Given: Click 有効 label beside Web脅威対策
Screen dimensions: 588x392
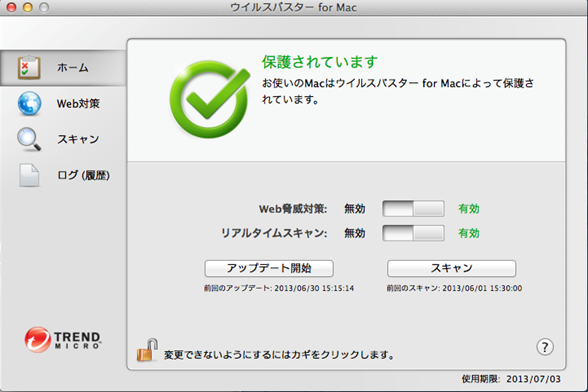Looking at the screenshot, I should click(469, 209).
